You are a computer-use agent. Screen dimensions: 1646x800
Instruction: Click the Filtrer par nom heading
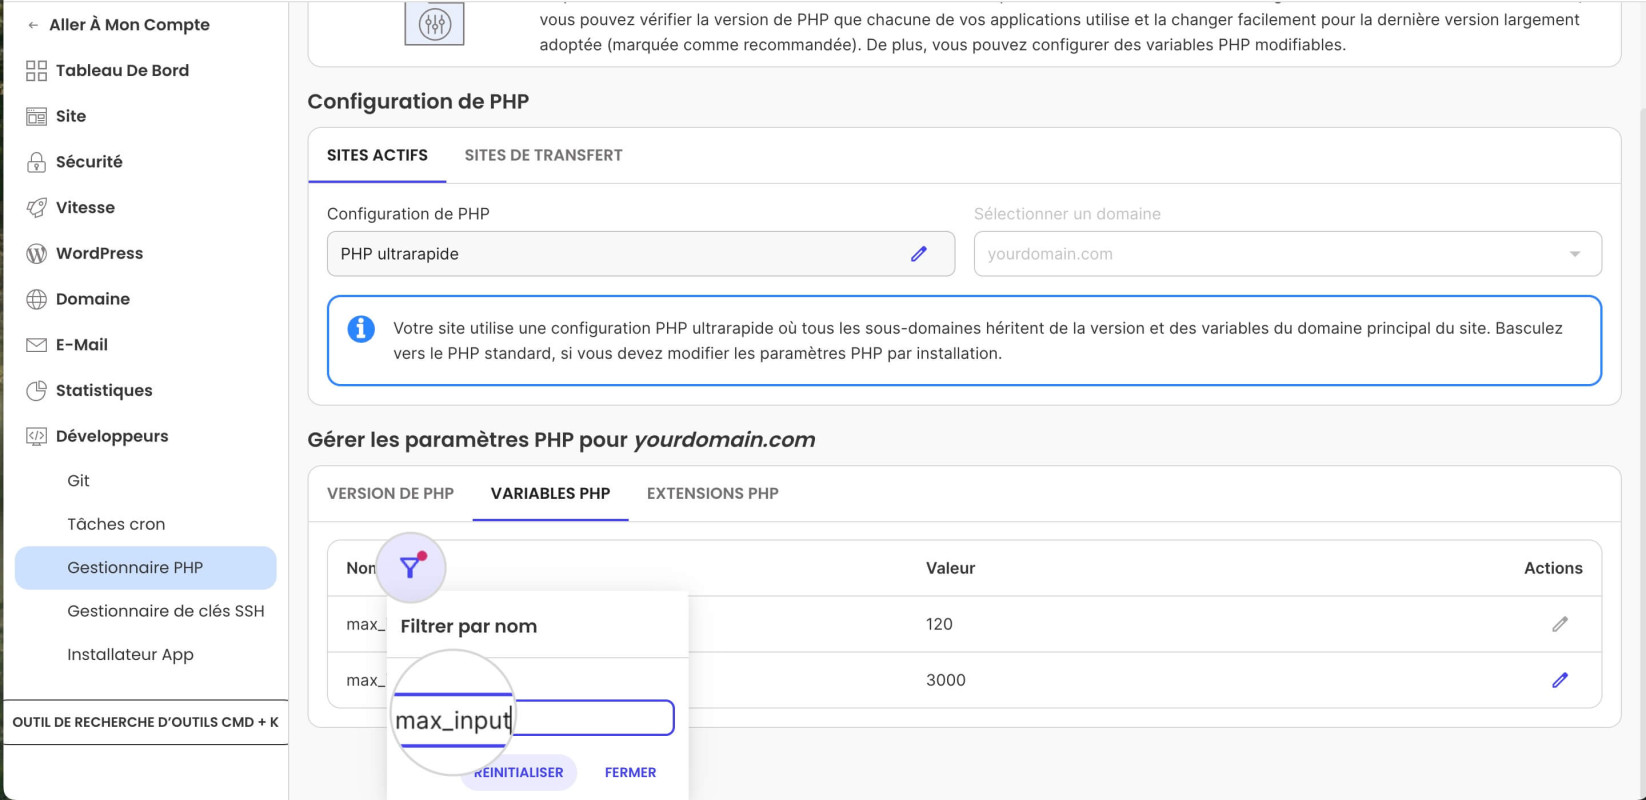(469, 626)
